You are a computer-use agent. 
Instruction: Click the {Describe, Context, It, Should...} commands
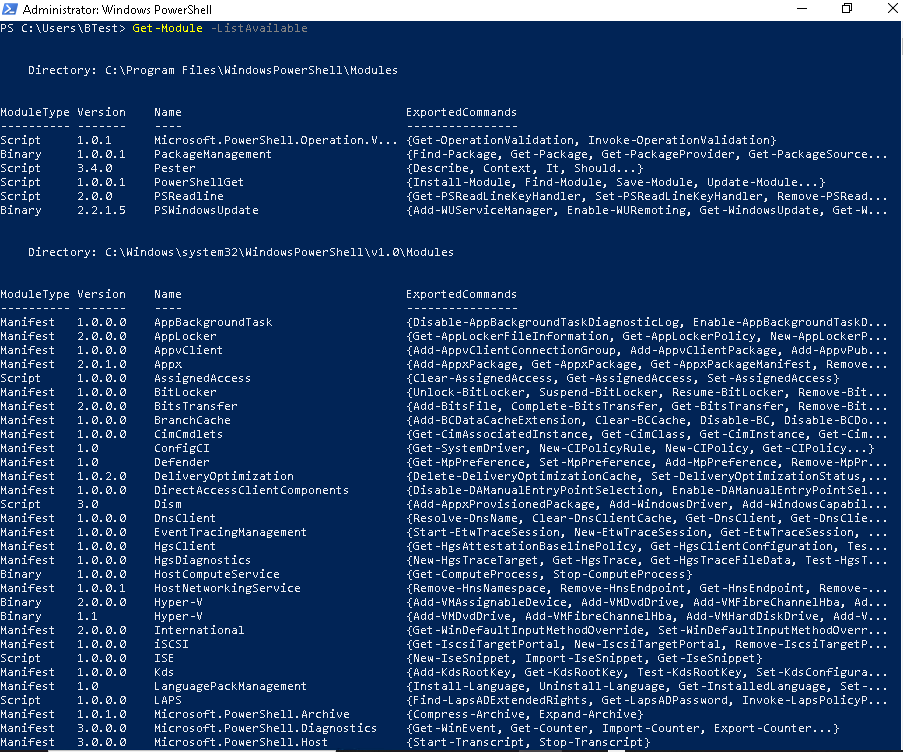coord(525,168)
